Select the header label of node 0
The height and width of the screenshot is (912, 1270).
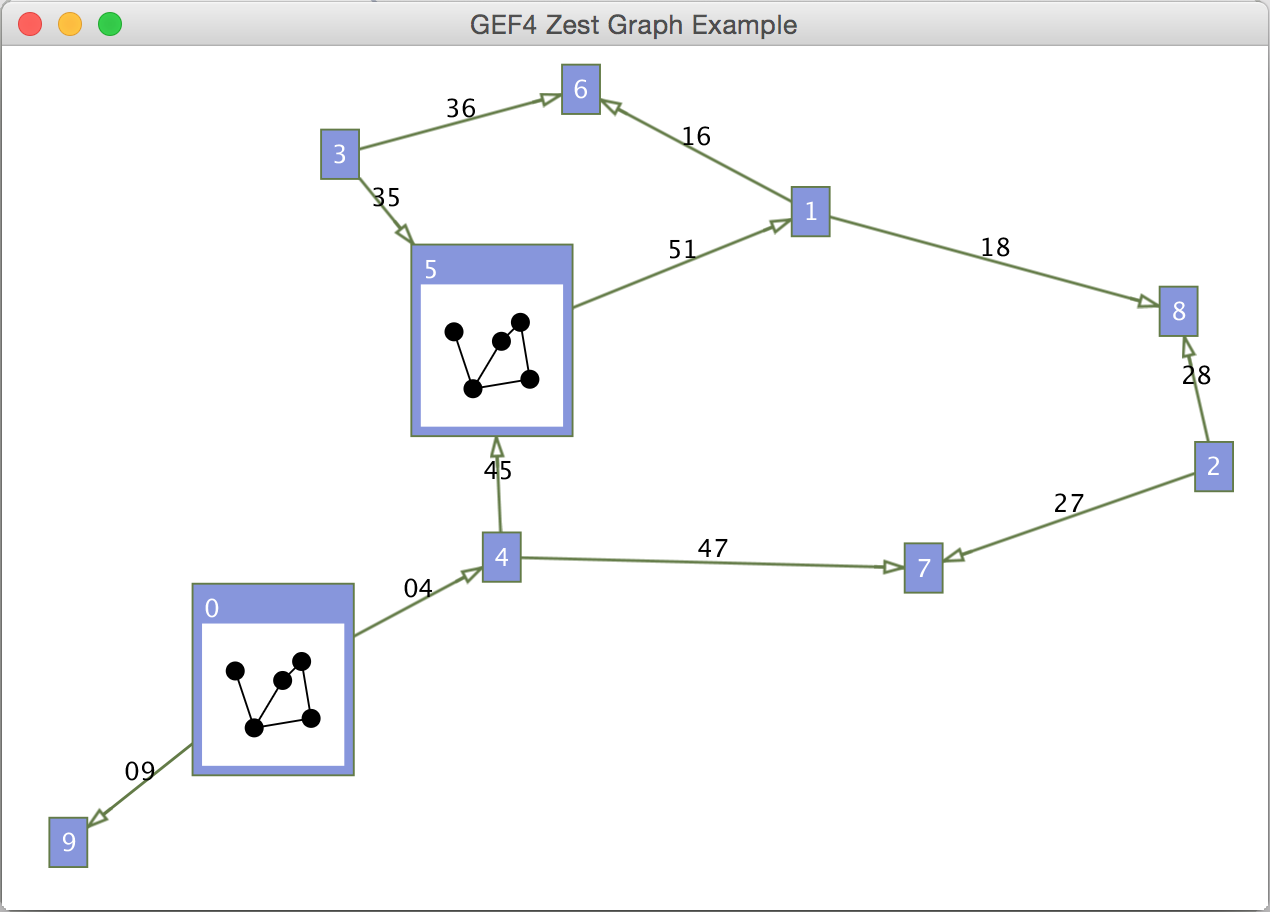click(212, 608)
